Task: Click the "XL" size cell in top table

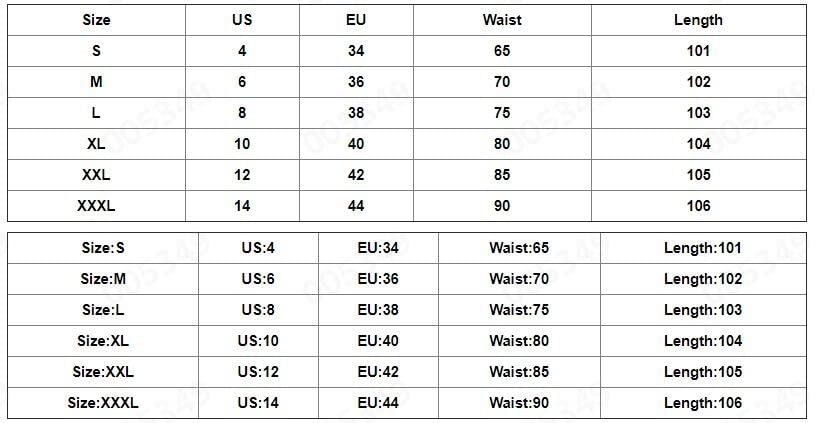Action: click(x=96, y=144)
